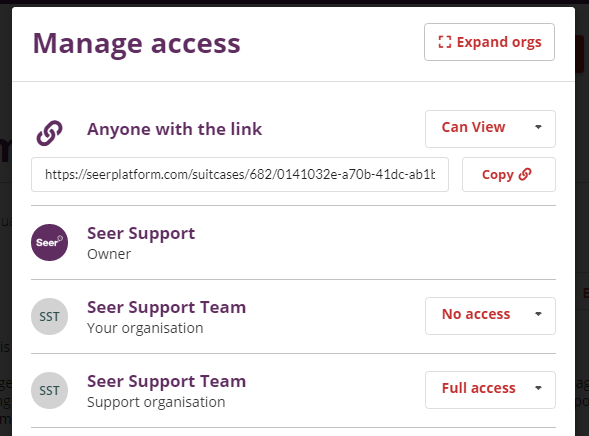Image resolution: width=589 pixels, height=436 pixels.
Task: Open the No access dropdown
Action: pyautogui.click(x=490, y=316)
